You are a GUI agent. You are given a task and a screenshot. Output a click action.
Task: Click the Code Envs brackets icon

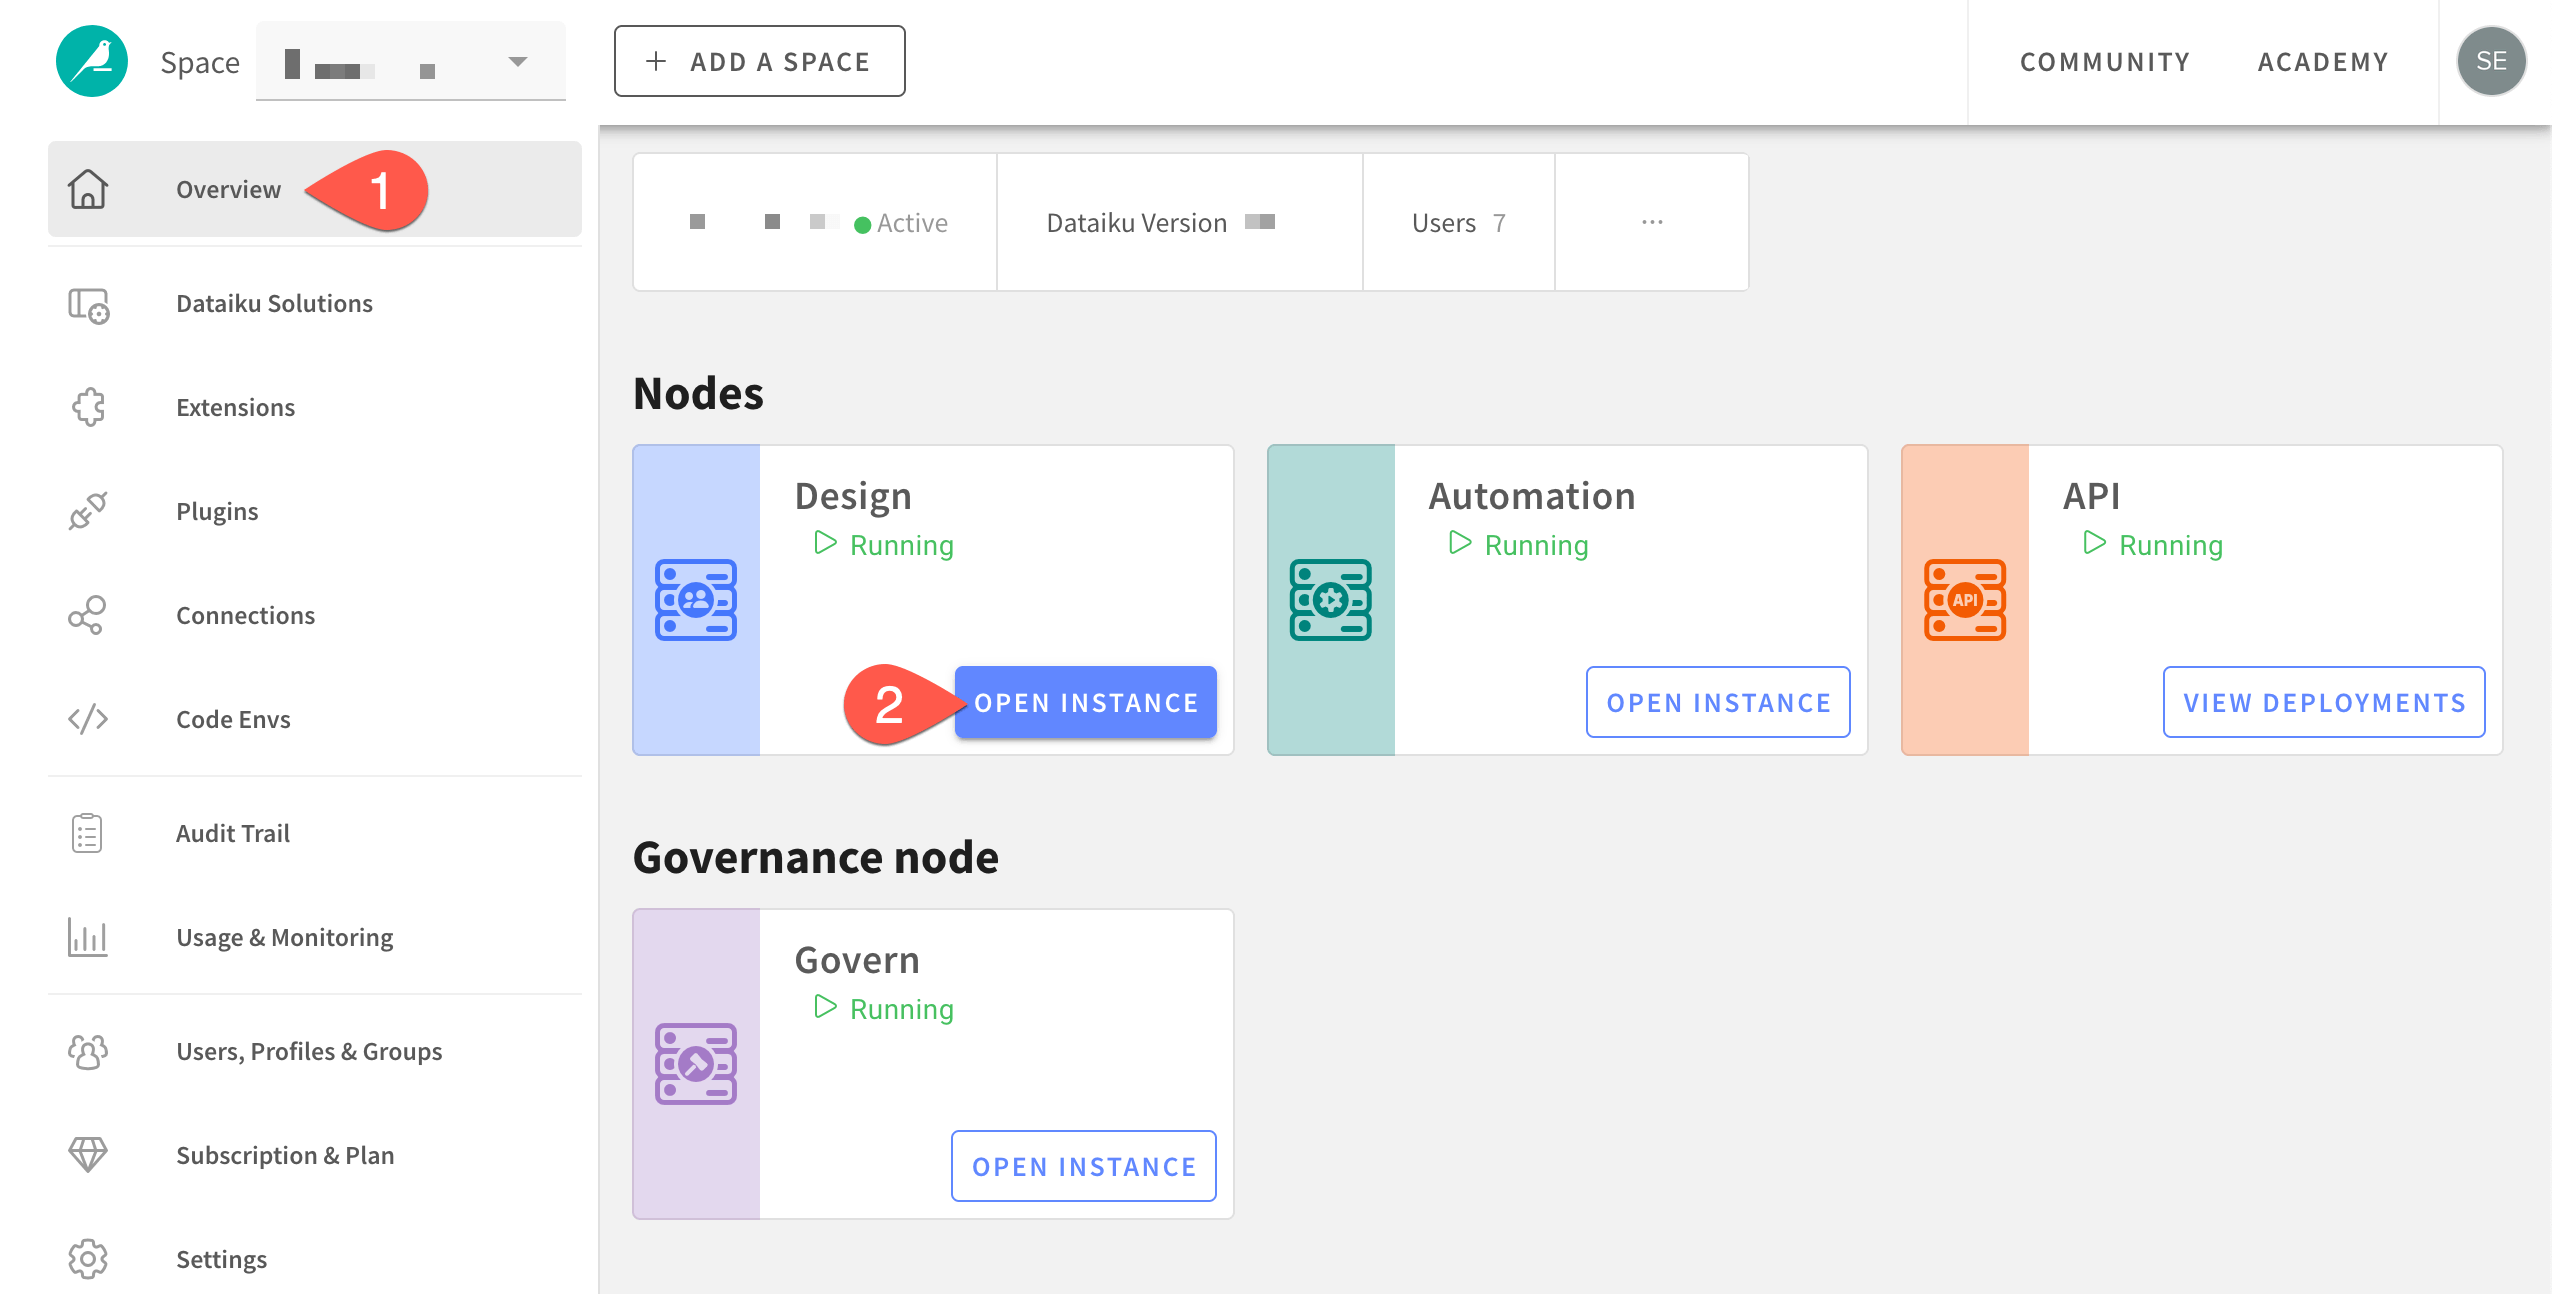(88, 719)
